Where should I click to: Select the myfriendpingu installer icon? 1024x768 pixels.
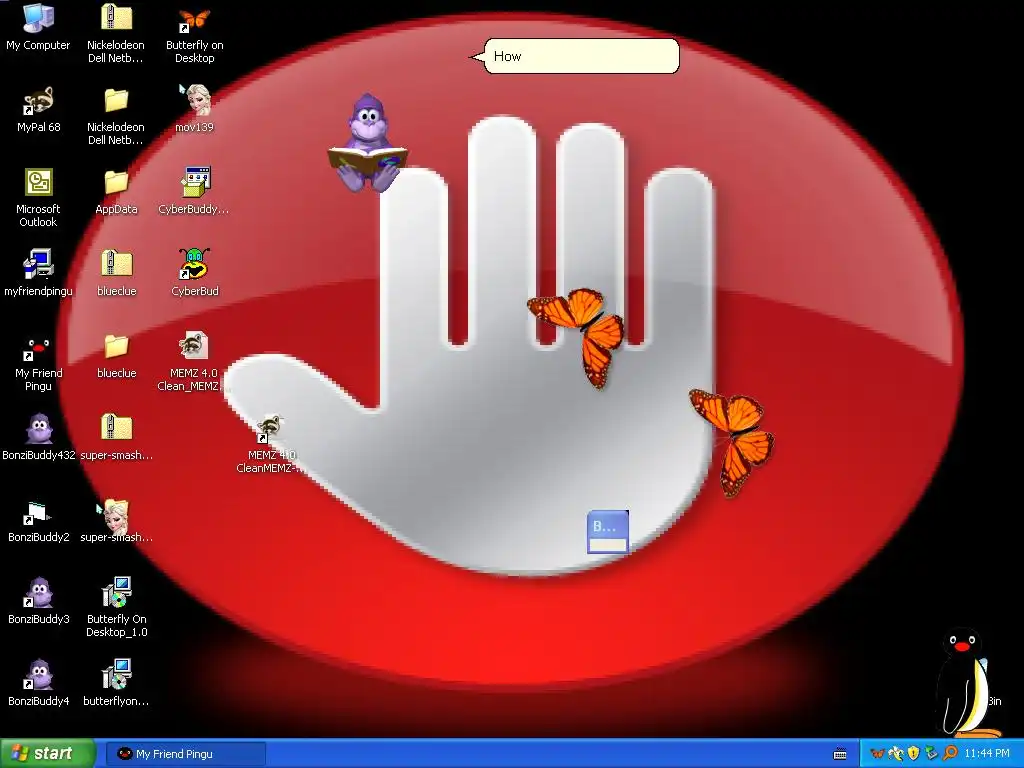[38, 273]
